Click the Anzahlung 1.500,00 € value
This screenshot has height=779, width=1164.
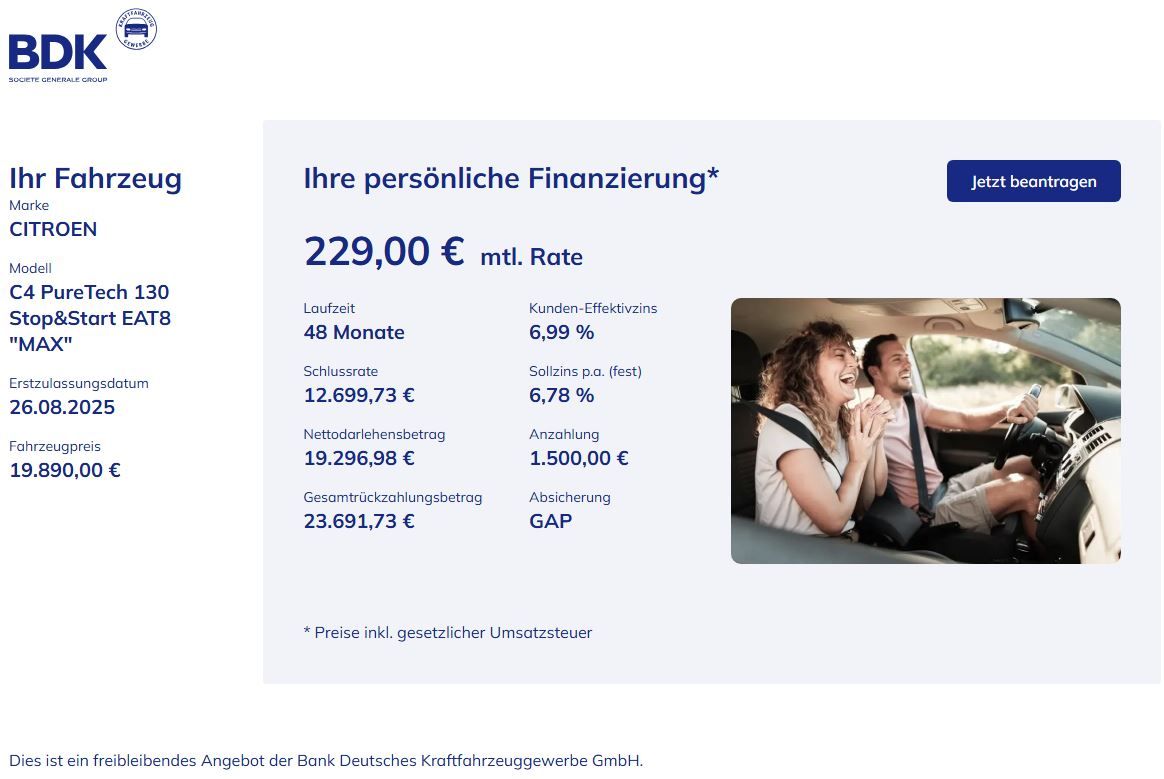pyautogui.click(x=579, y=458)
